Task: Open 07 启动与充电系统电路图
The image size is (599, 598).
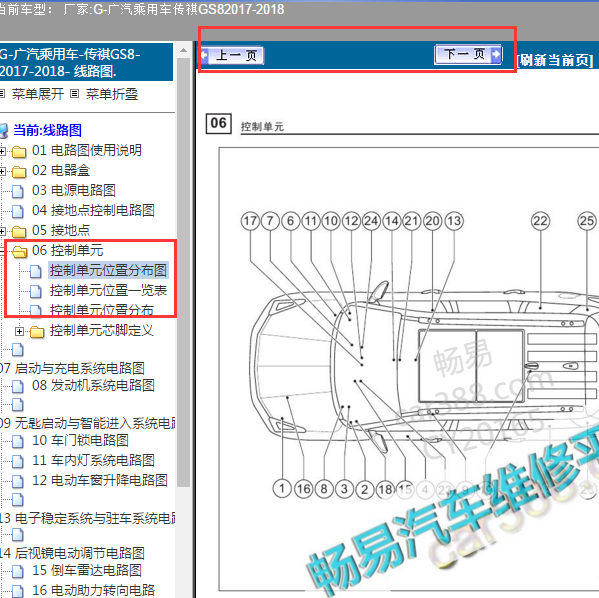Action: click(x=72, y=368)
